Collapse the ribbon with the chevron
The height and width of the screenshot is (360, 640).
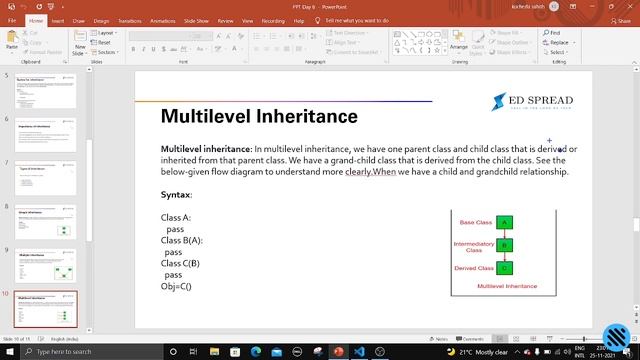click(x=635, y=62)
